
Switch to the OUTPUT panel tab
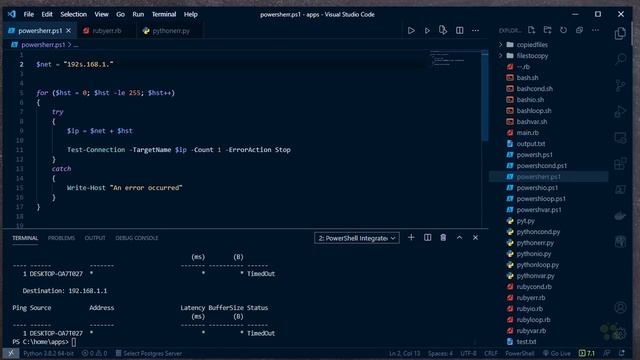tap(95, 238)
